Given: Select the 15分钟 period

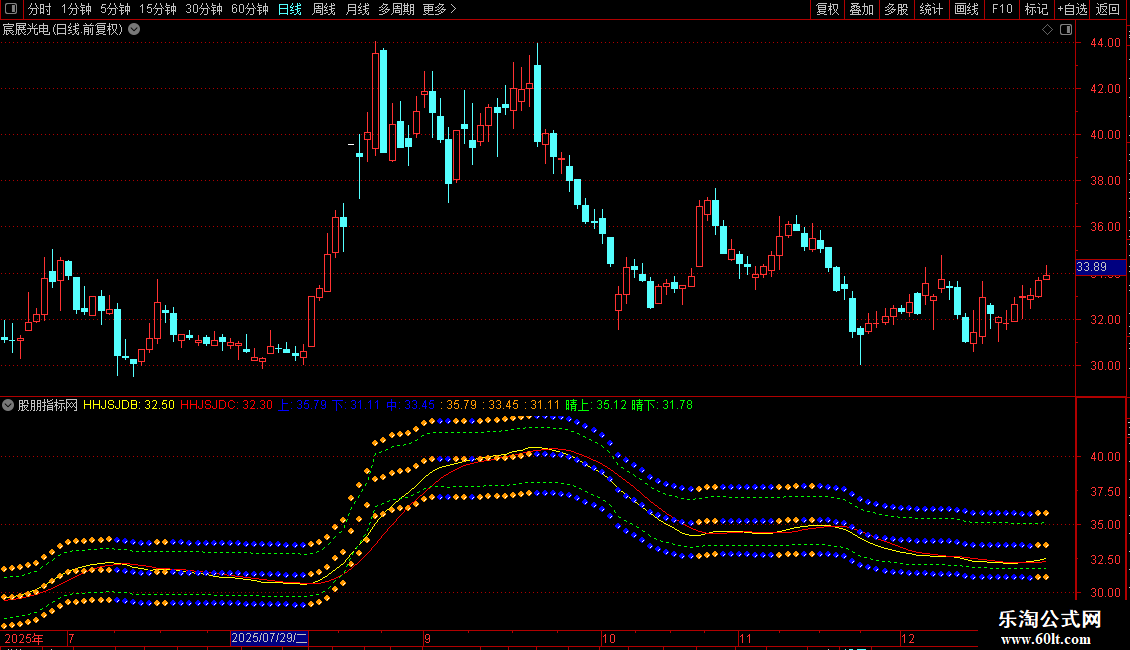Looking at the screenshot, I should (157, 9).
